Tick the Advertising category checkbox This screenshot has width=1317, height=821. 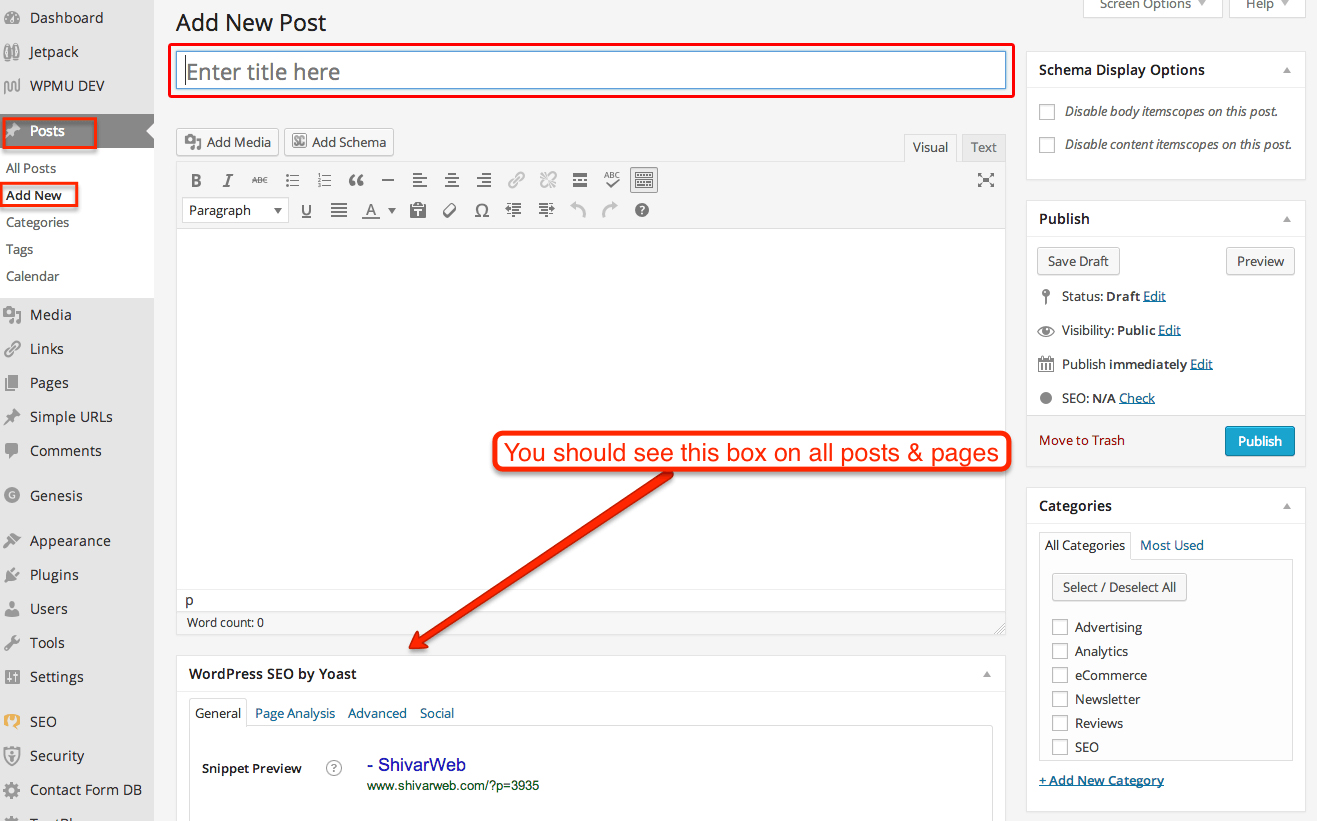click(x=1060, y=627)
